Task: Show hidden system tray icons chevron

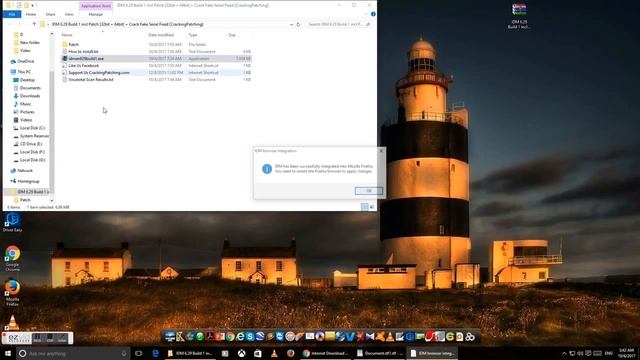Action: (x=564, y=353)
